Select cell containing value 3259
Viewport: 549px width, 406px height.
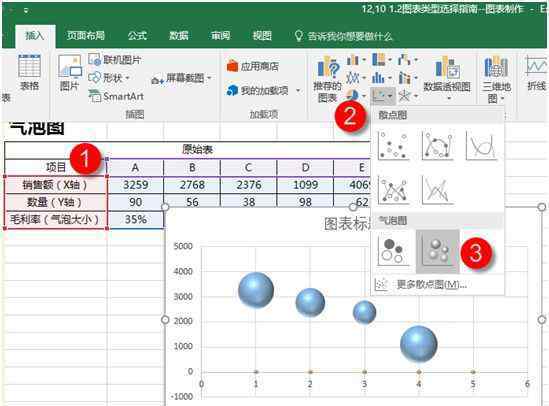[x=135, y=185]
